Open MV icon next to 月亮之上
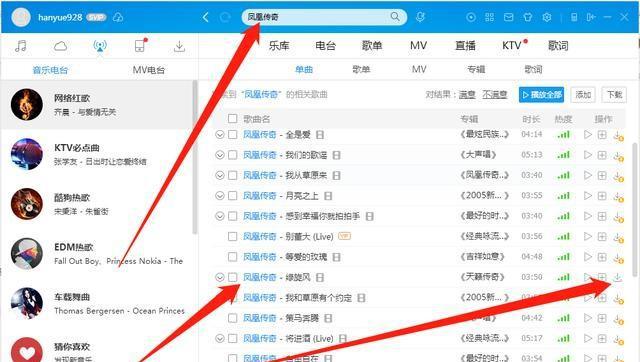Viewport: 640px width, 362px height. pos(328,196)
